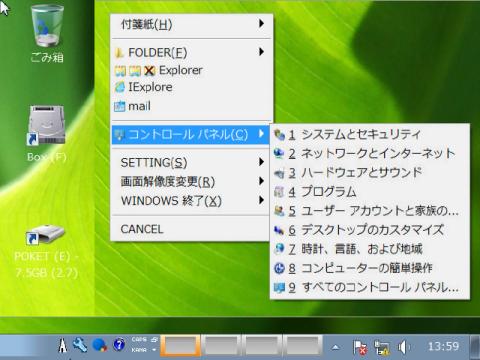Select the fourth taskbar window button

click(303, 346)
